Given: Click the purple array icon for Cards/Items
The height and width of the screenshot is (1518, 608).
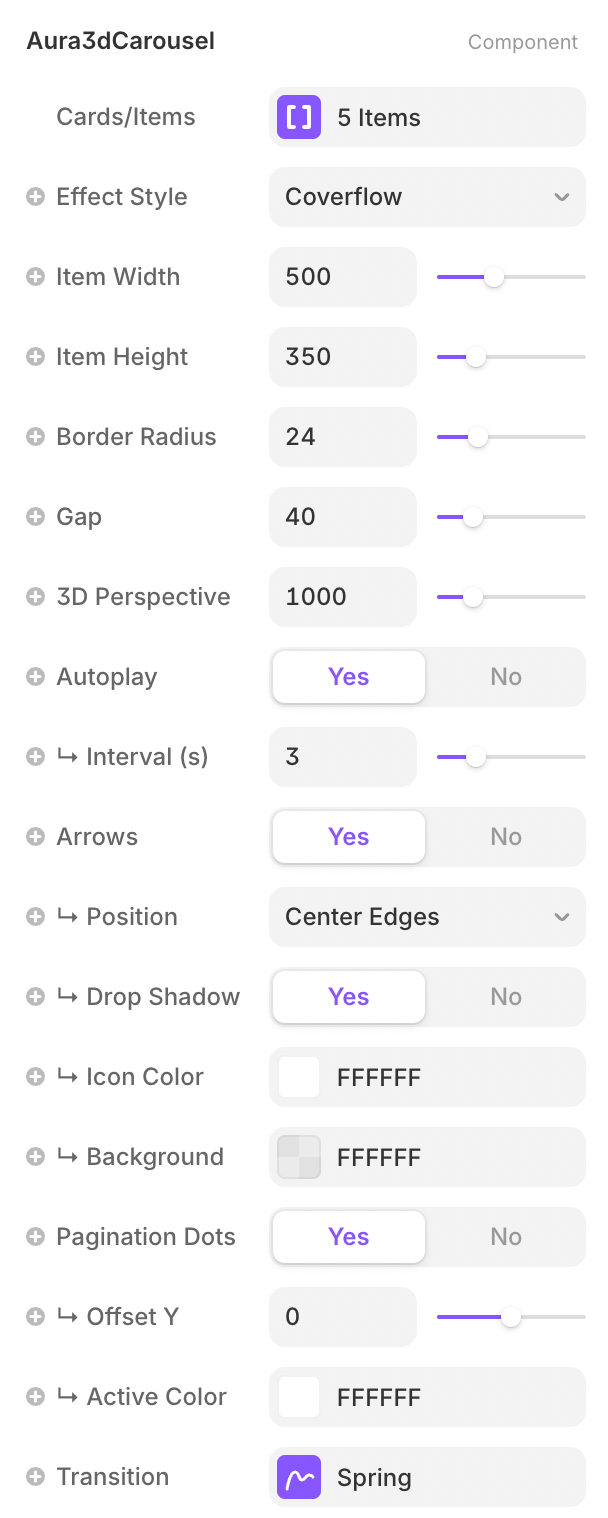Looking at the screenshot, I should tap(299, 117).
